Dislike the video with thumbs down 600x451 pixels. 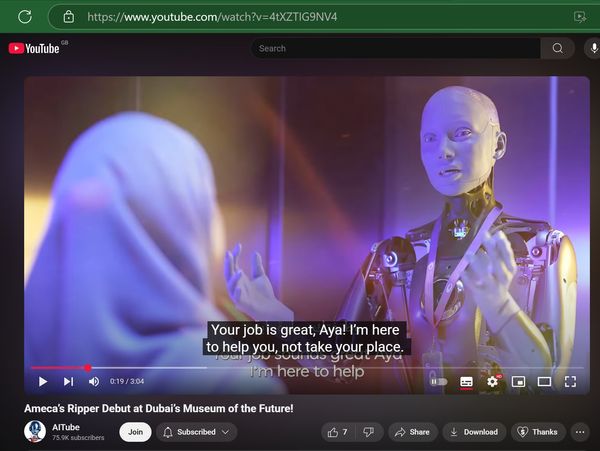[x=368, y=432]
